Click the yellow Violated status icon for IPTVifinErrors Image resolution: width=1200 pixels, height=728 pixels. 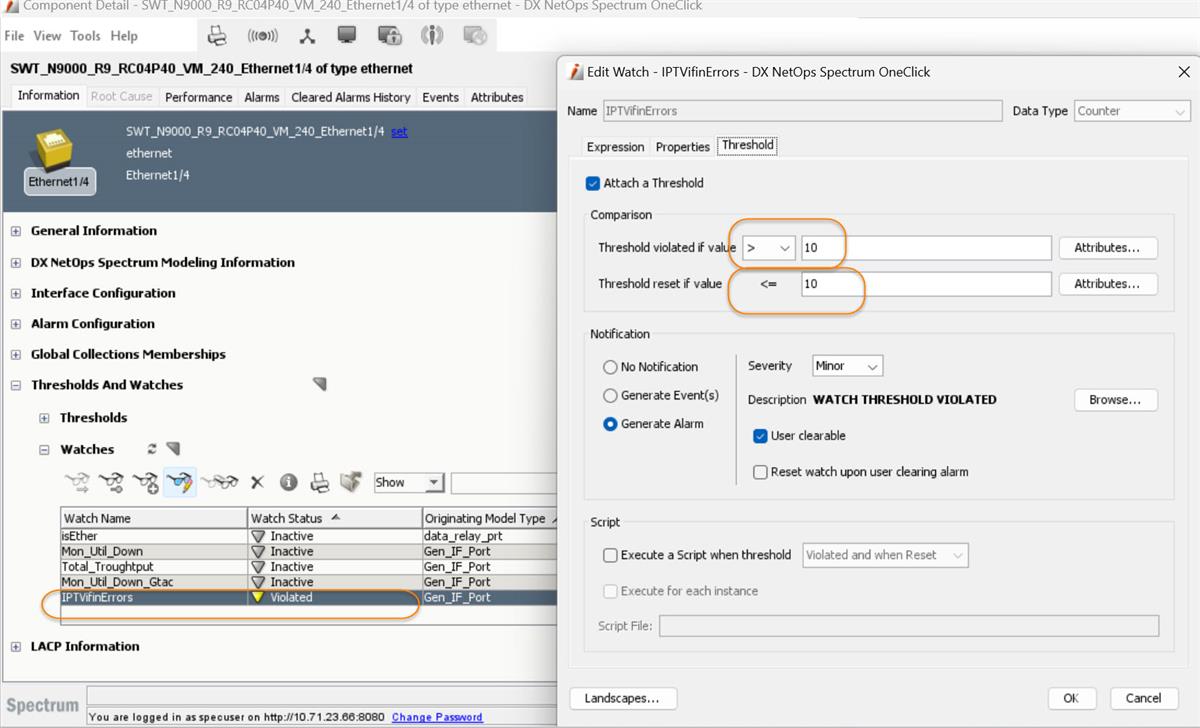(x=258, y=597)
